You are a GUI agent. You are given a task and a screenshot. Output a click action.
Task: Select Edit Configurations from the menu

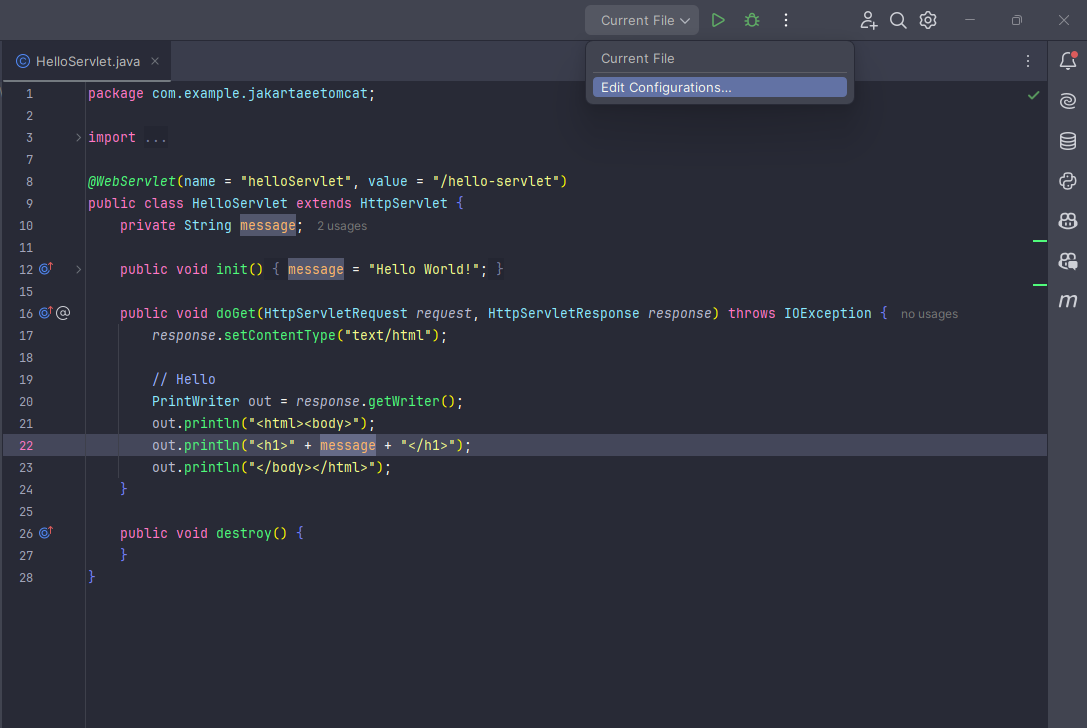[718, 87]
